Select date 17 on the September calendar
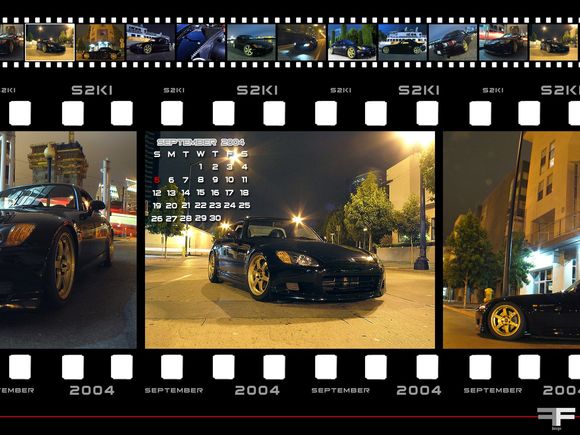580x435 pixels. click(230, 193)
